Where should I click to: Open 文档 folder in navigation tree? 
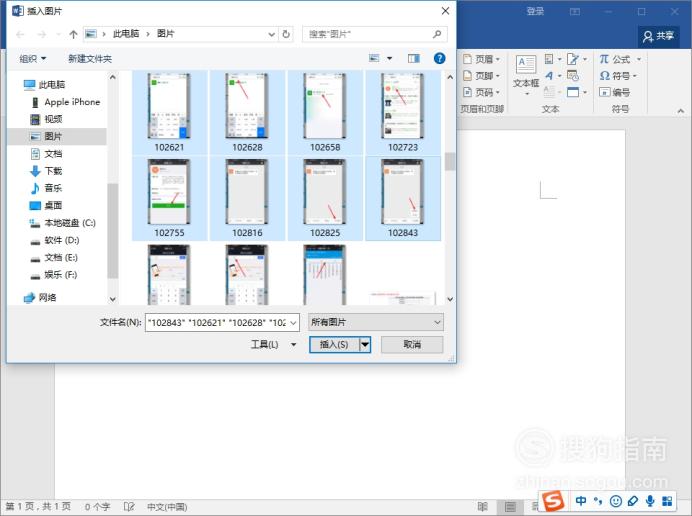point(46,154)
